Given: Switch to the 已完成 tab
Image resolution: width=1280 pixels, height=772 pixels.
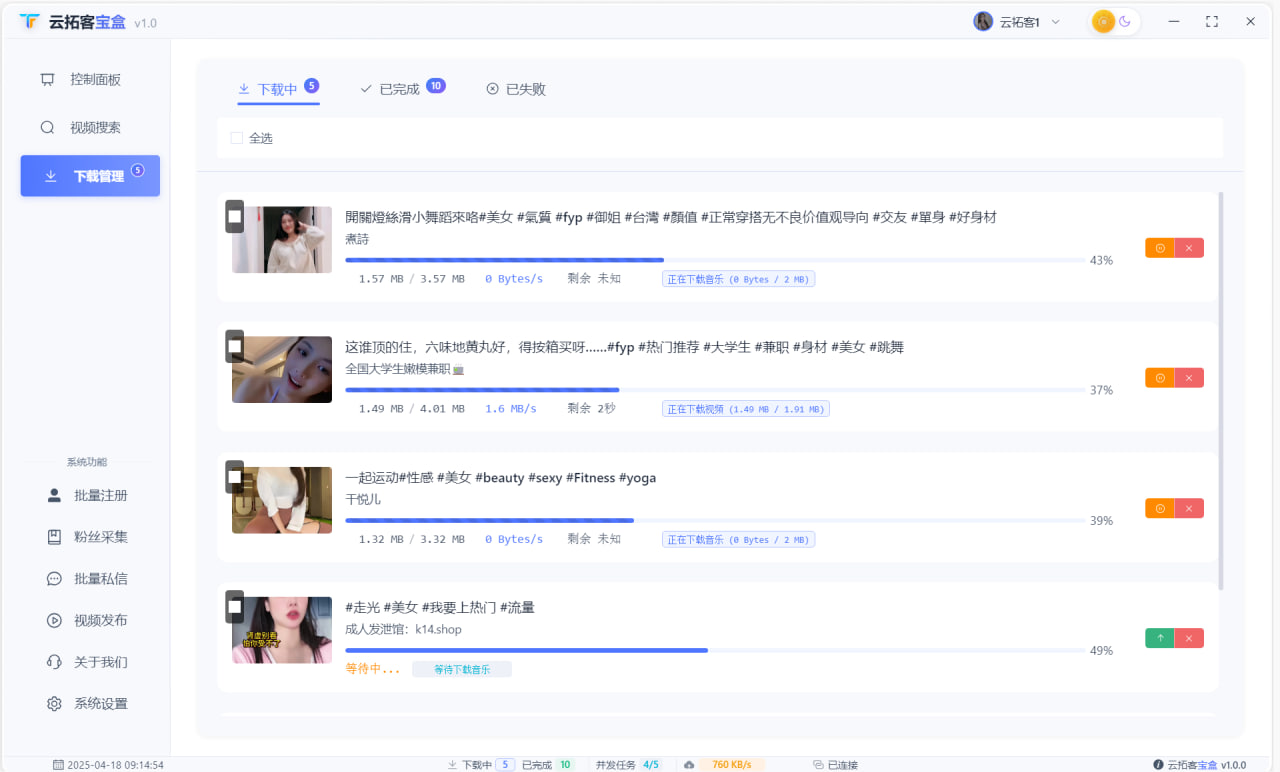Looking at the screenshot, I should 399,89.
